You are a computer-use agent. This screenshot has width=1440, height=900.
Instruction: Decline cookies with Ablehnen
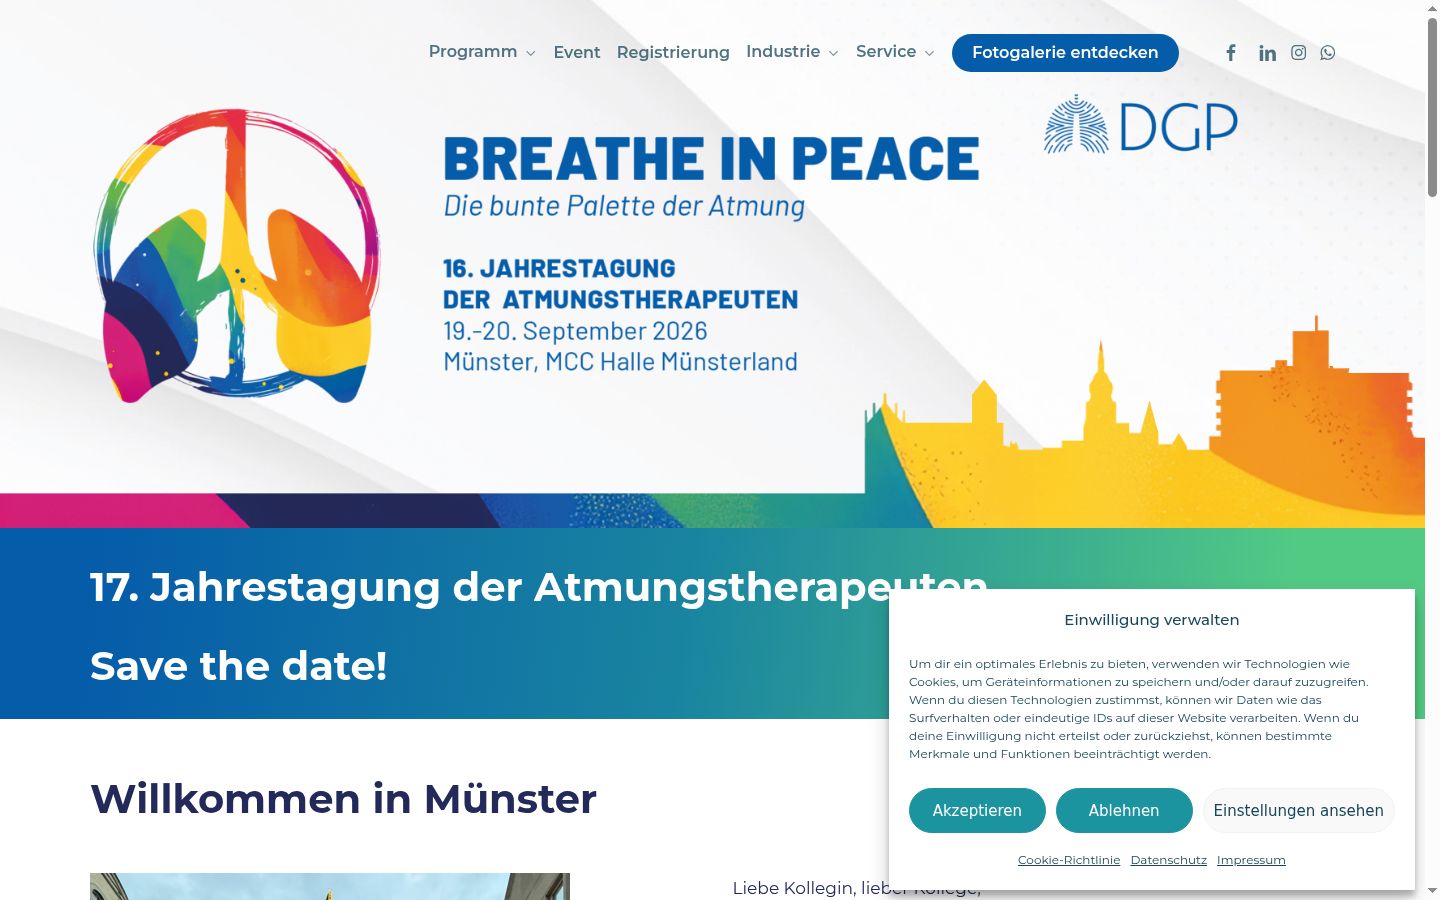[1124, 810]
